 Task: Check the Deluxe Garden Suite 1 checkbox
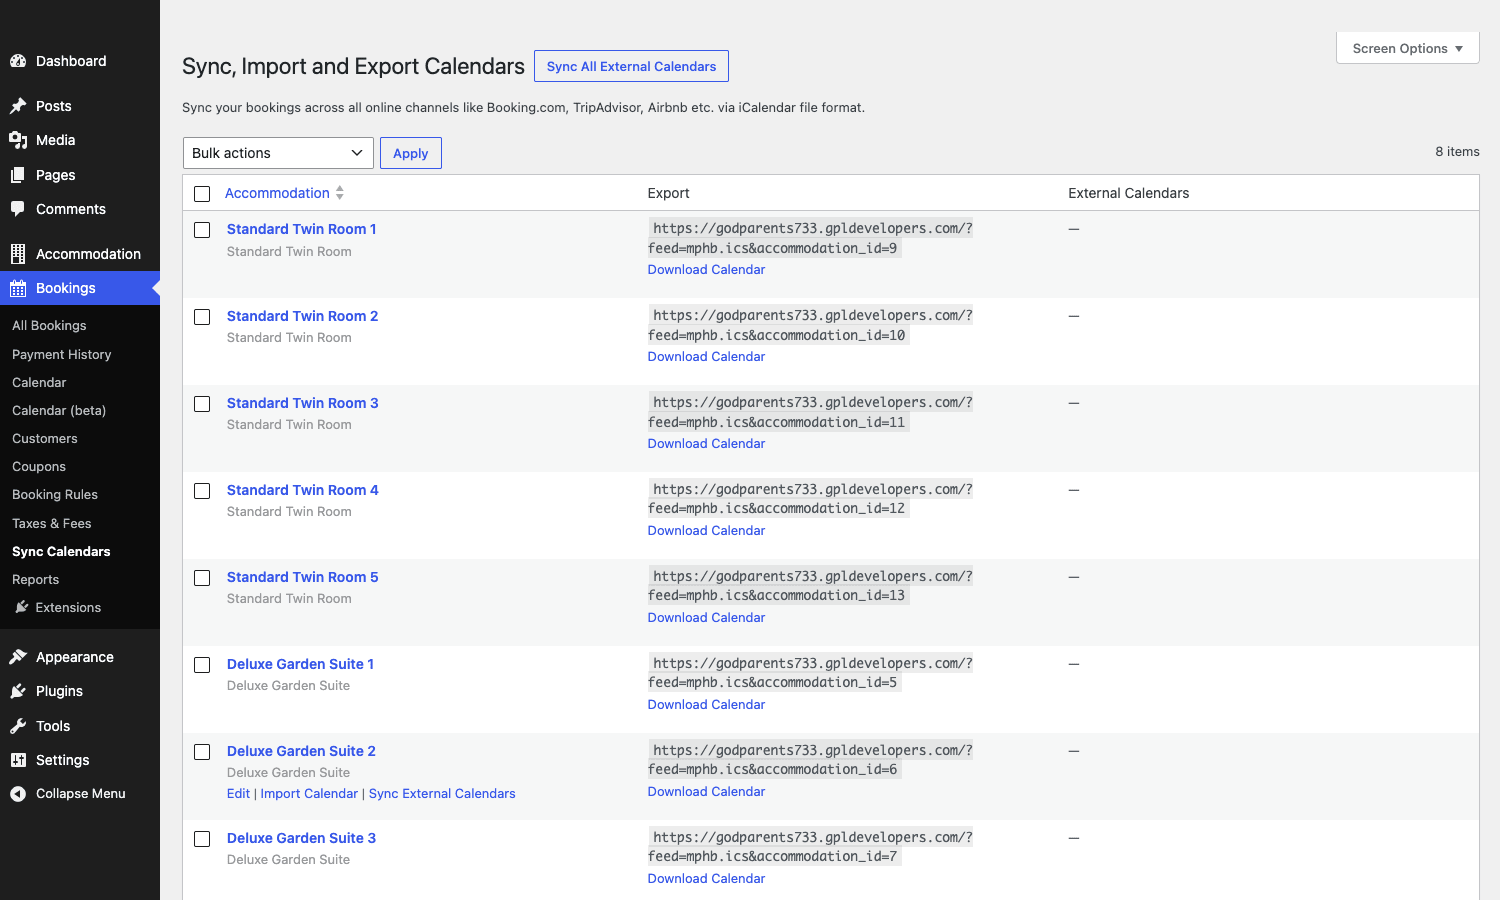tap(202, 665)
